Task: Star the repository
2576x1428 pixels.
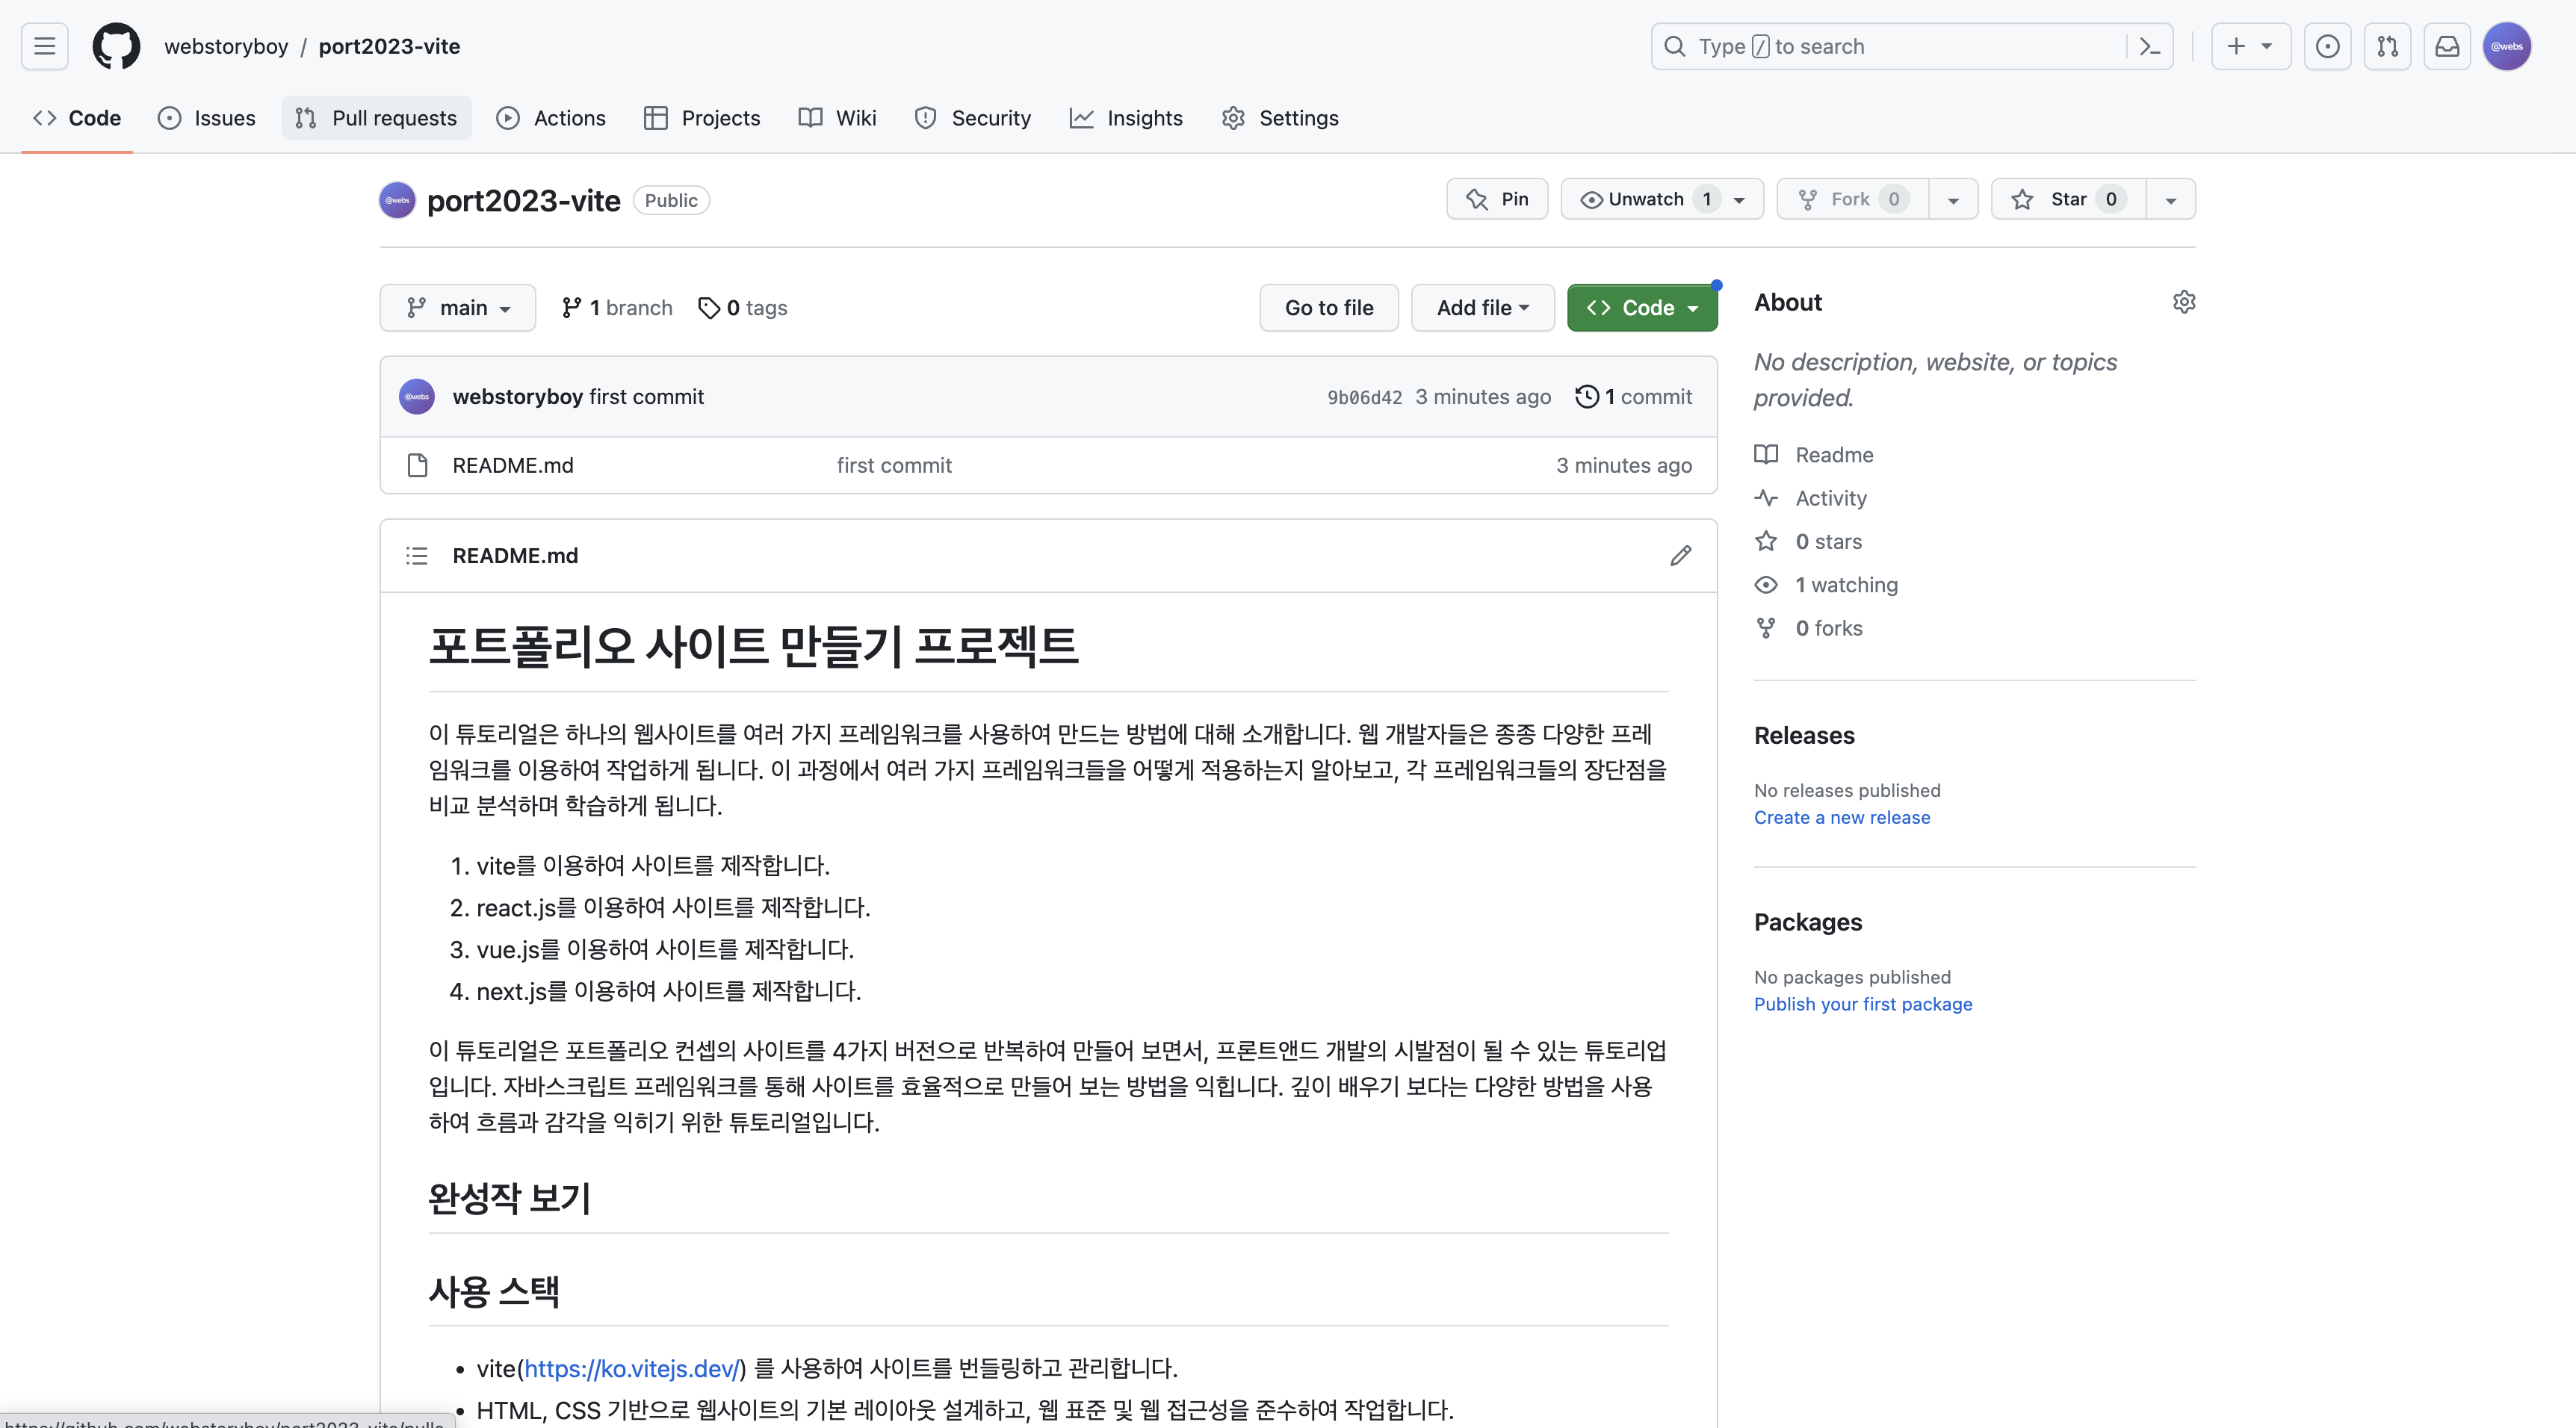Action: click(2068, 199)
